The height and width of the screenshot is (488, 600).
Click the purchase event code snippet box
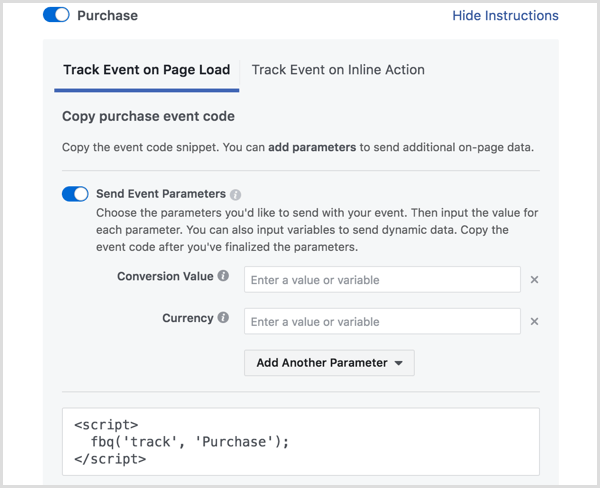[x=301, y=442]
